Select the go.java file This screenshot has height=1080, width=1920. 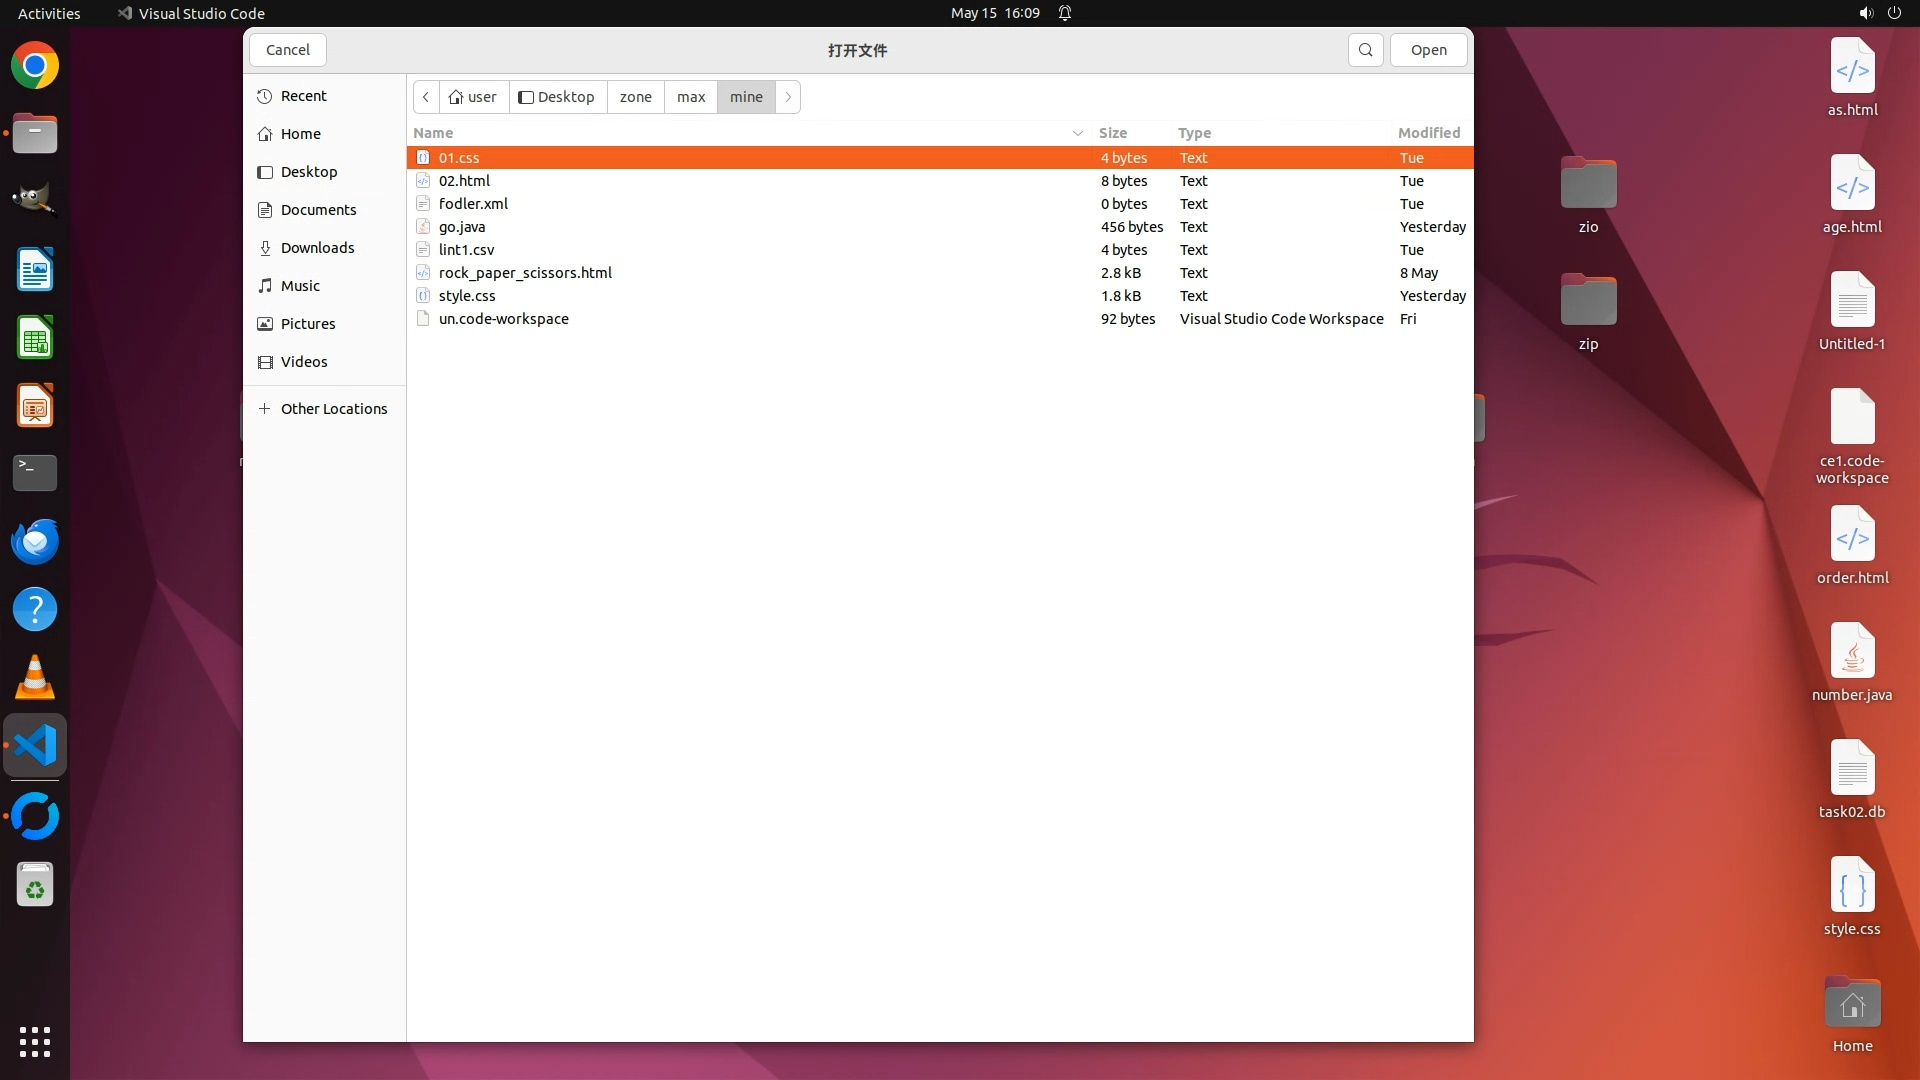tap(462, 227)
